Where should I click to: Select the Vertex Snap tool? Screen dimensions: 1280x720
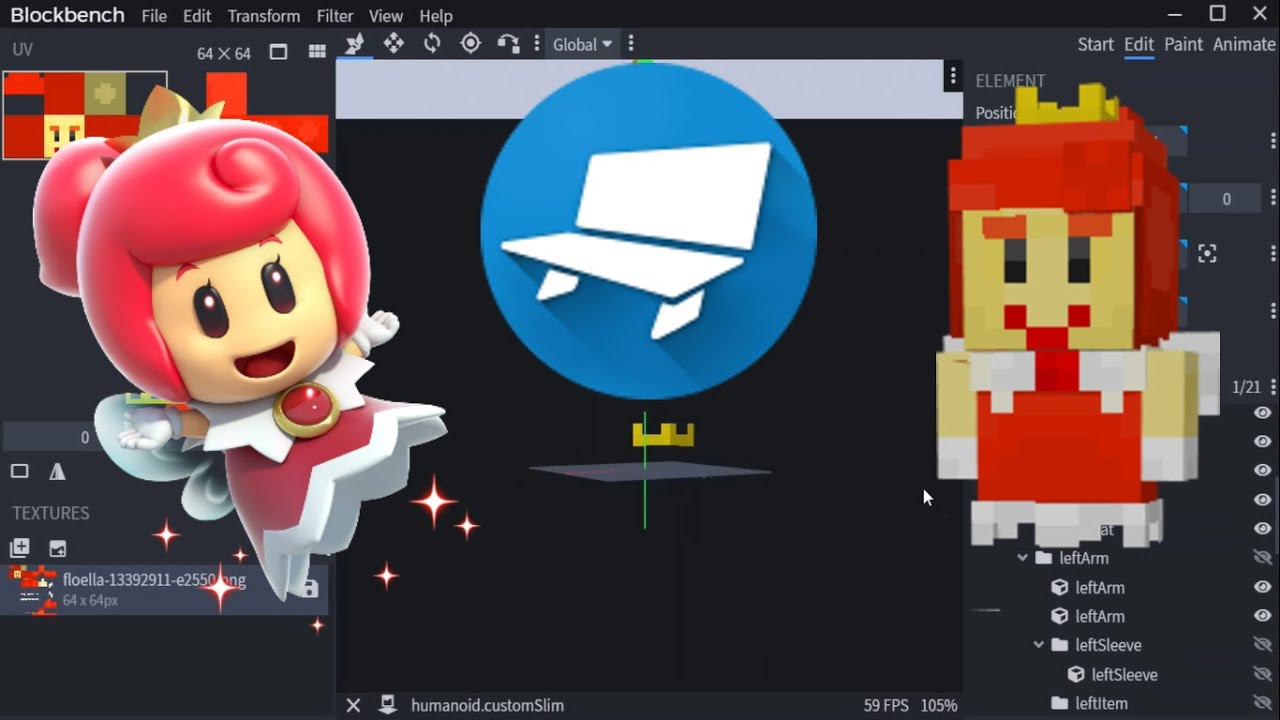click(x=508, y=44)
